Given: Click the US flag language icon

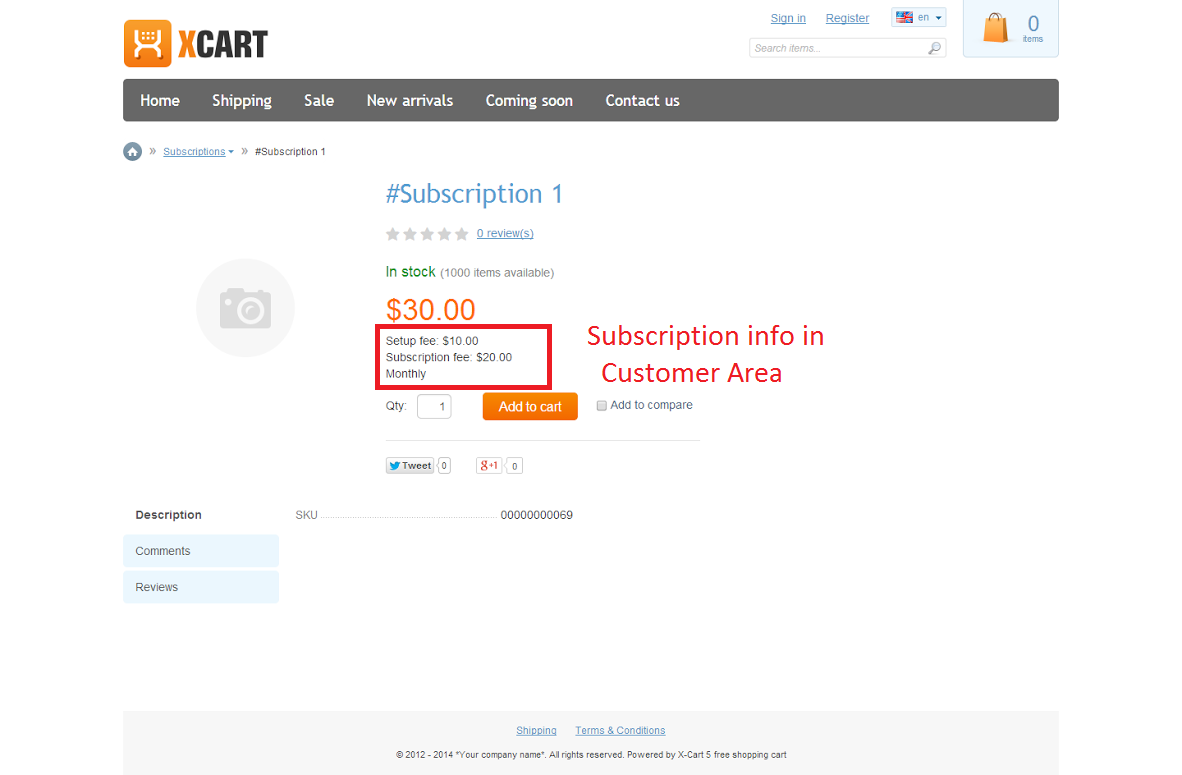Looking at the screenshot, I should click(904, 17).
